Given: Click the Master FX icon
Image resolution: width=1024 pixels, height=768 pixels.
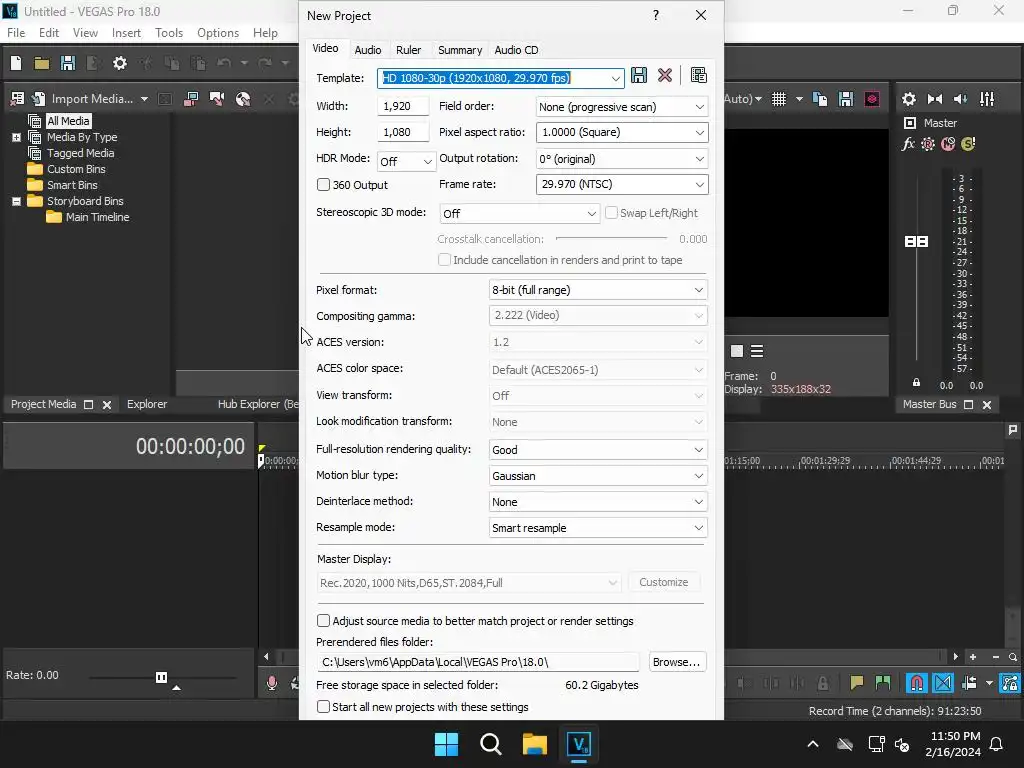Looking at the screenshot, I should (x=908, y=144).
